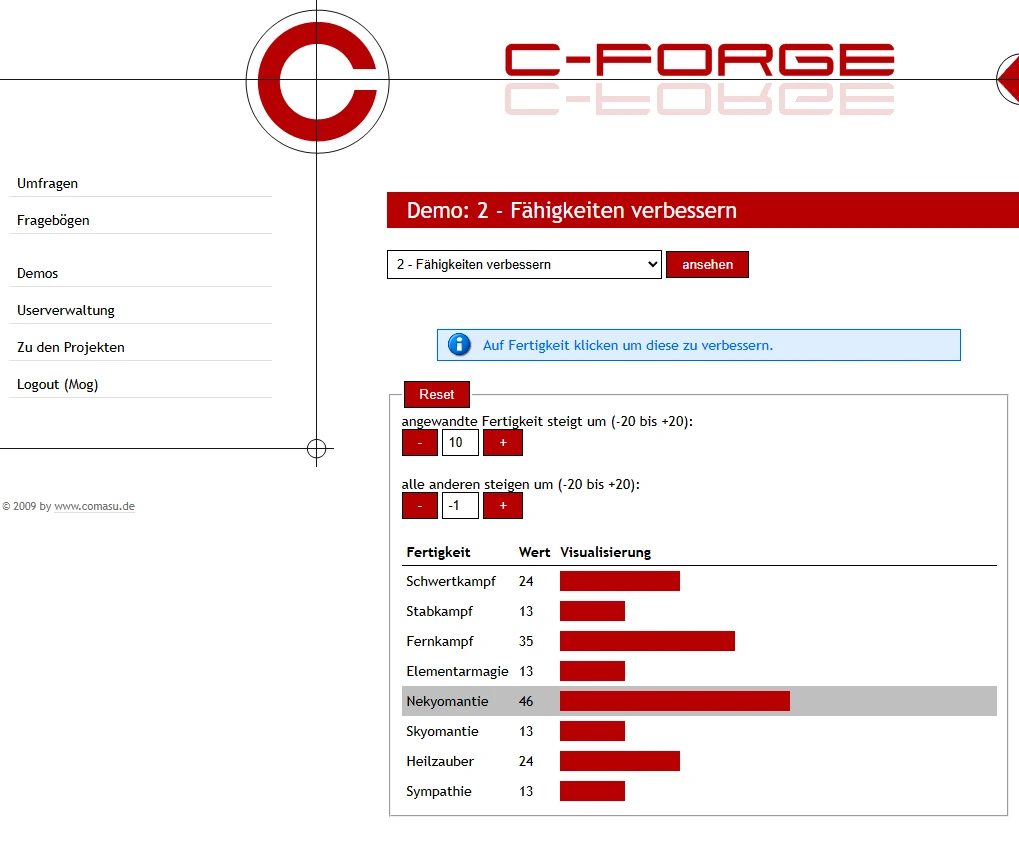
Task: Click Logout (Mog)
Action: click(x=58, y=385)
